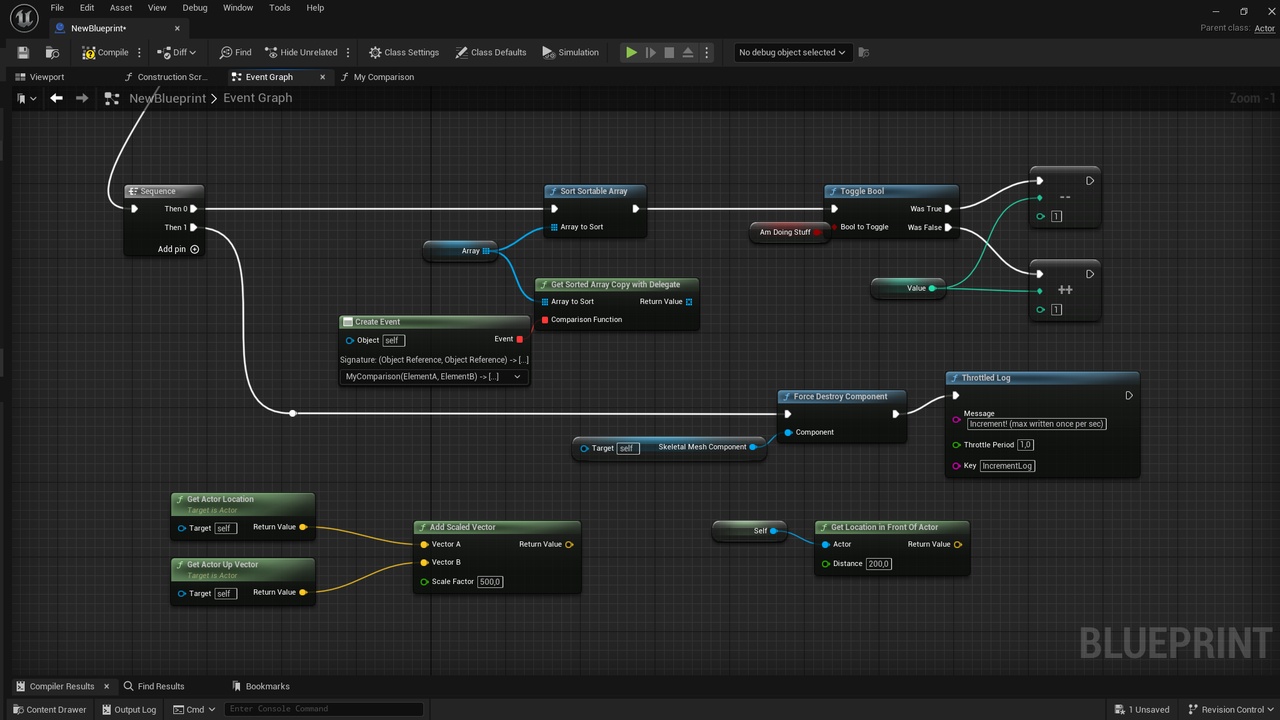Viewport: 1280px width, 720px height.
Task: Open play mode options menu
Action: 707,52
